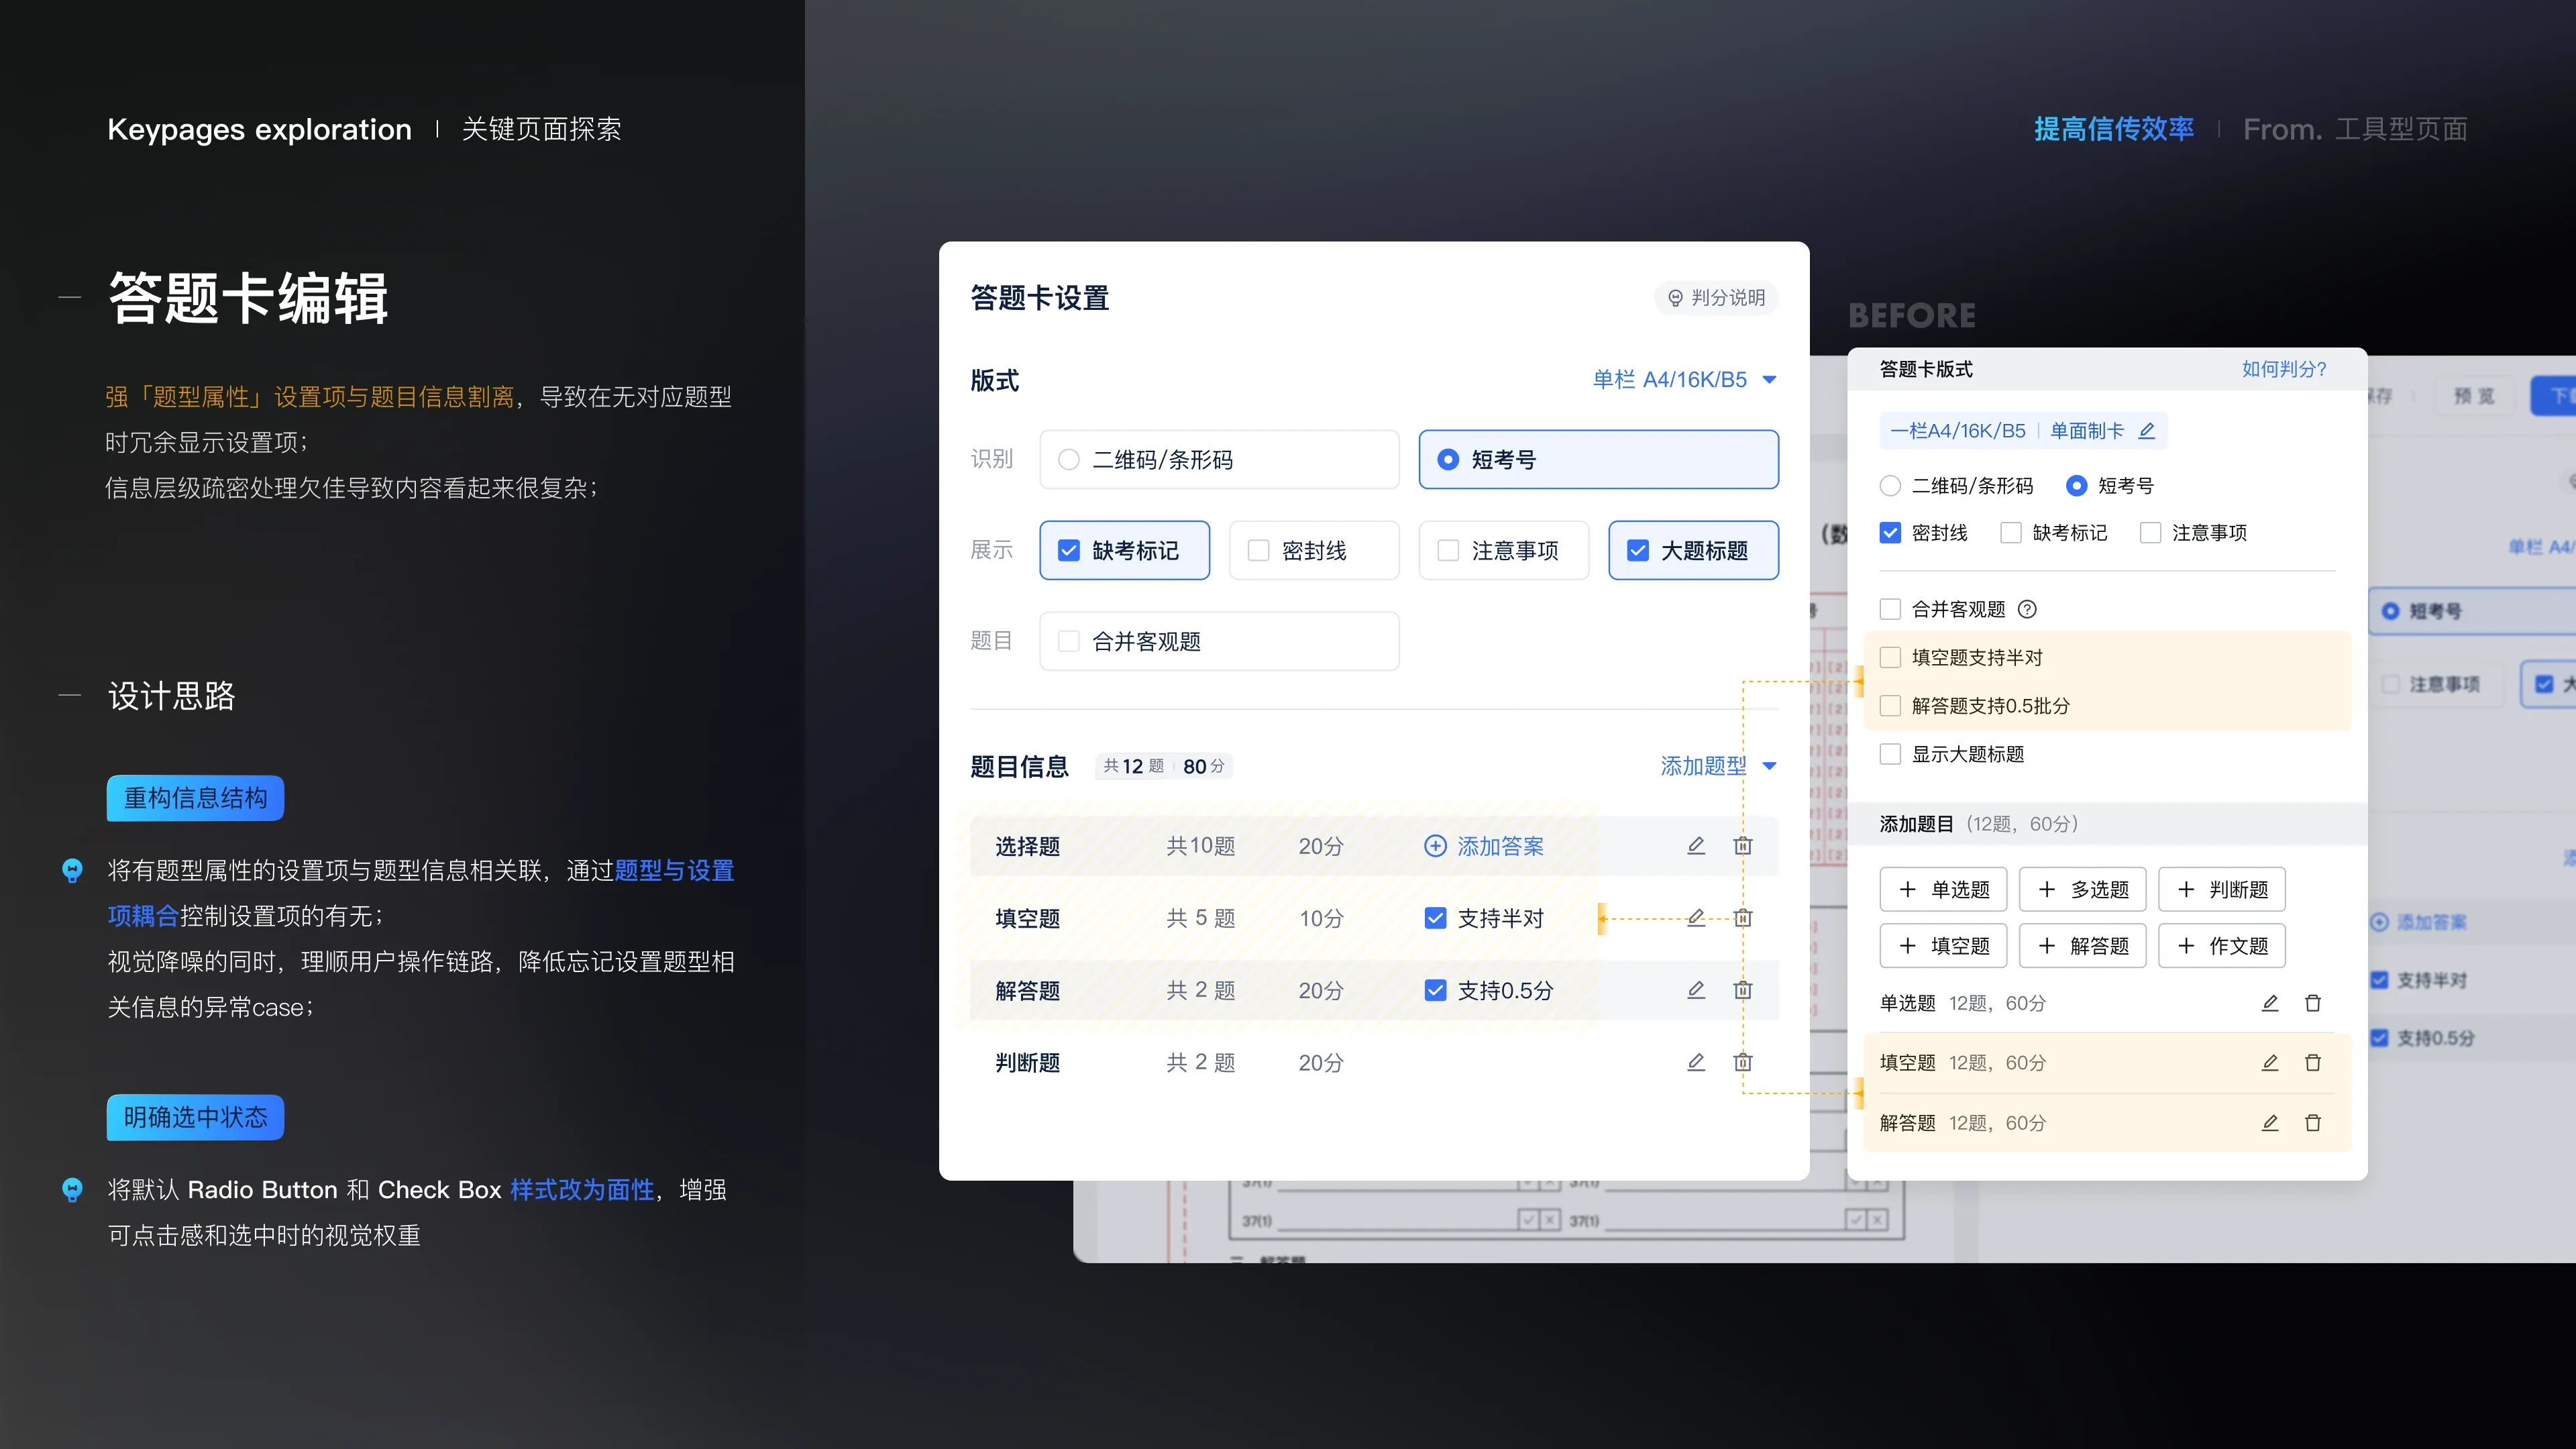Open 添加题型 dropdown
The height and width of the screenshot is (1449, 2576).
pyautogui.click(x=1719, y=766)
